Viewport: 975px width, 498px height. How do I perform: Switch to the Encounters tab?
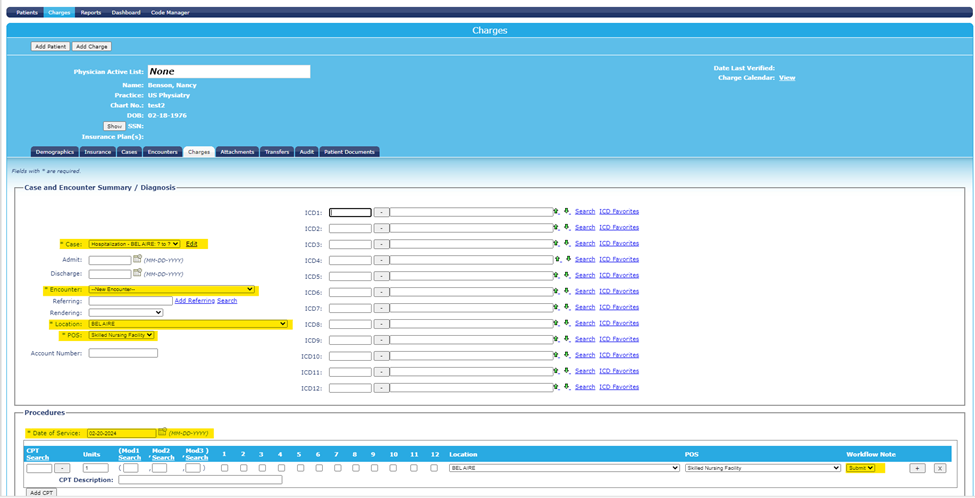click(163, 152)
